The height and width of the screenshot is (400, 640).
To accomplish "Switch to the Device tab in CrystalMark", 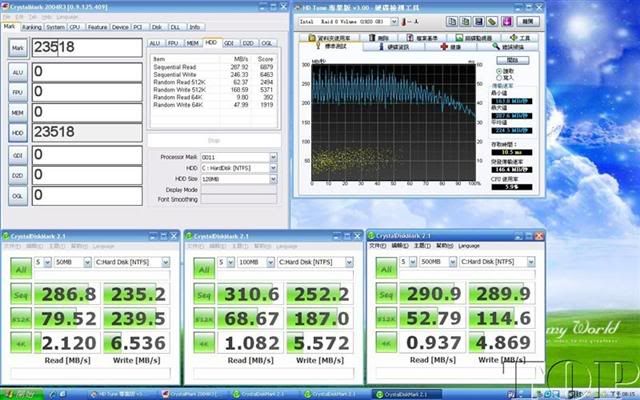I will coord(120,27).
